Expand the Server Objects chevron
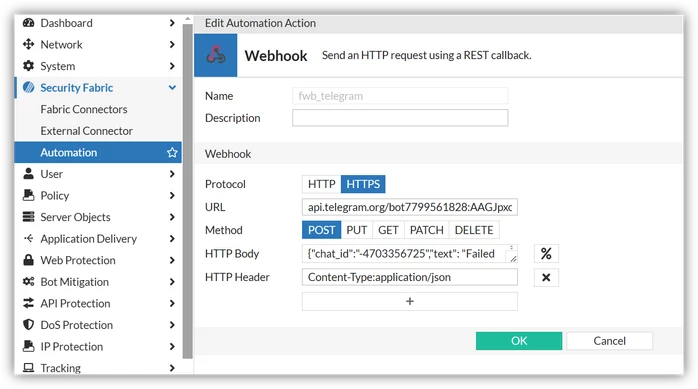 172,217
